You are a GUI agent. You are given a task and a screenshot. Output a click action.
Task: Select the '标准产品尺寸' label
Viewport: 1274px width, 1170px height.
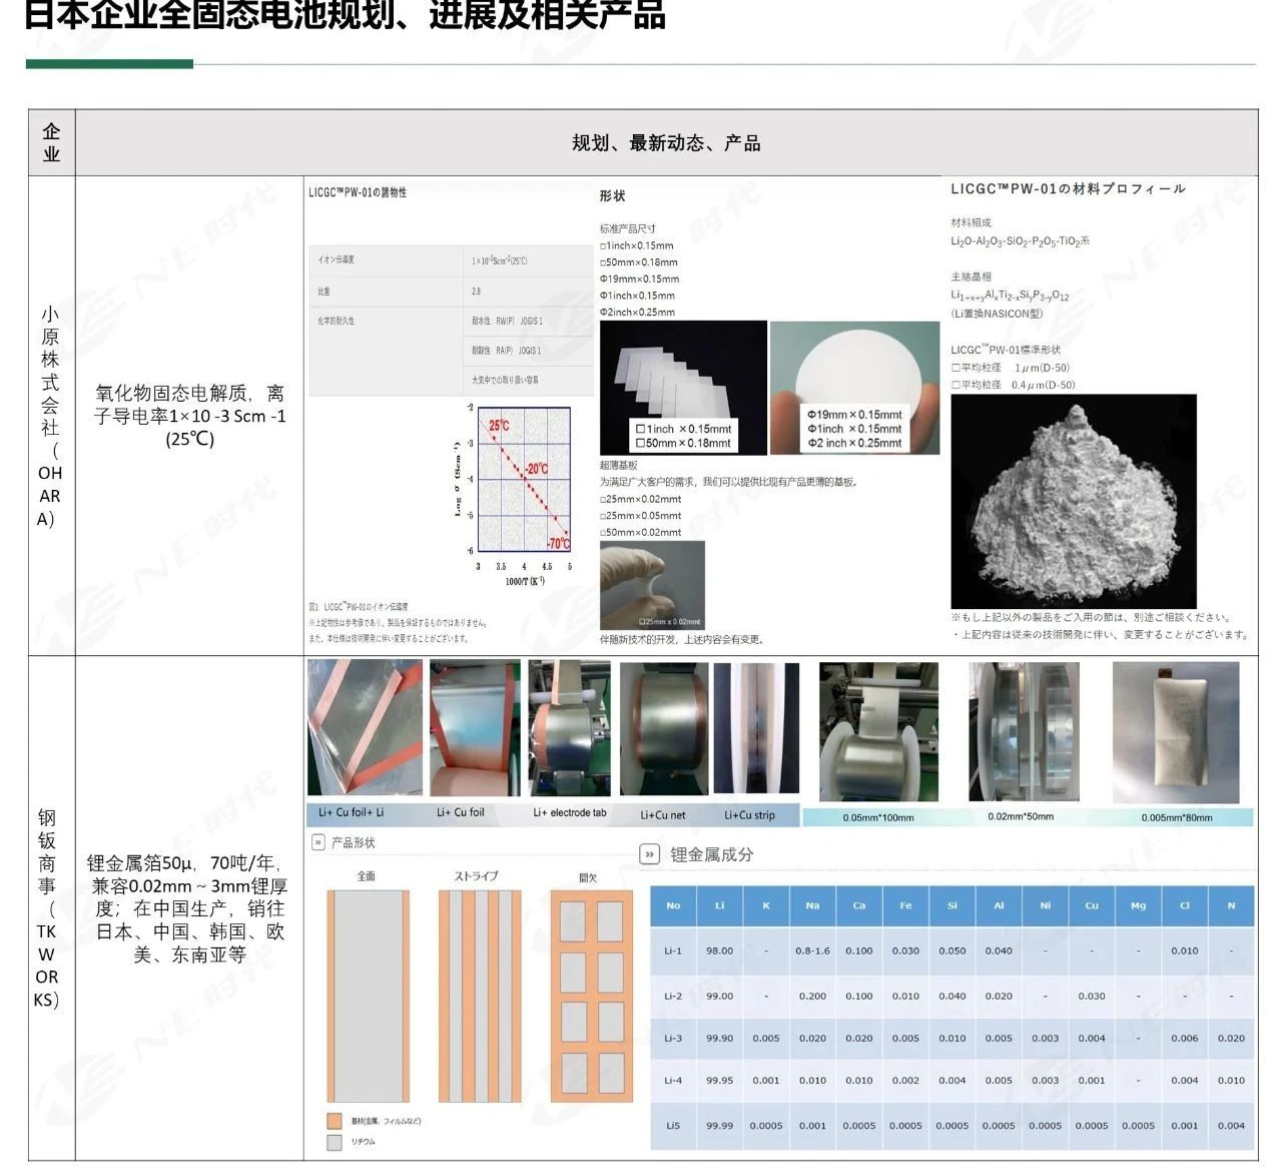(628, 229)
